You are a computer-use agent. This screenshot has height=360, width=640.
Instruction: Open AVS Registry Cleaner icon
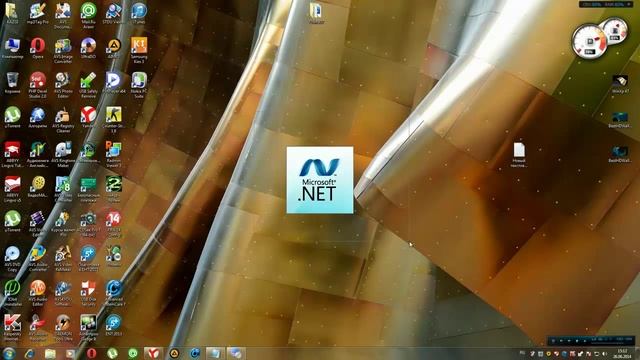(63, 120)
